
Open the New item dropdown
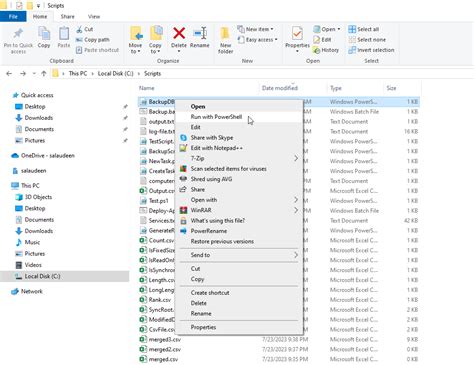(255, 29)
